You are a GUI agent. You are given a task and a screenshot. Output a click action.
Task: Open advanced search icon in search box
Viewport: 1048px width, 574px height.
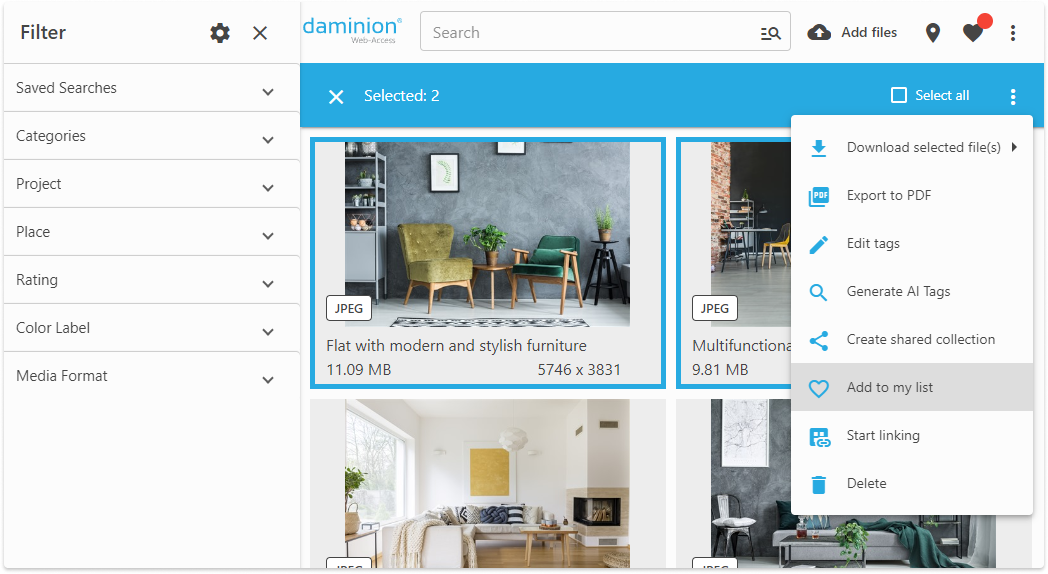771,33
